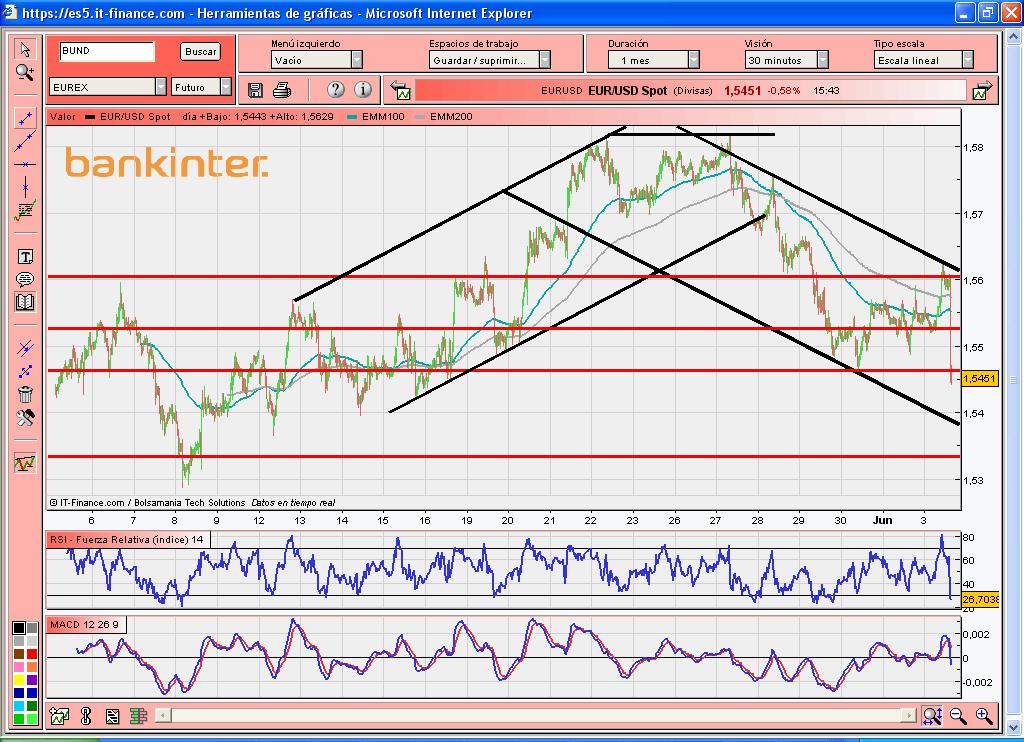Screen dimensions: 1024x742
Task: Click the 1,5451 current price tag
Action: click(x=980, y=378)
